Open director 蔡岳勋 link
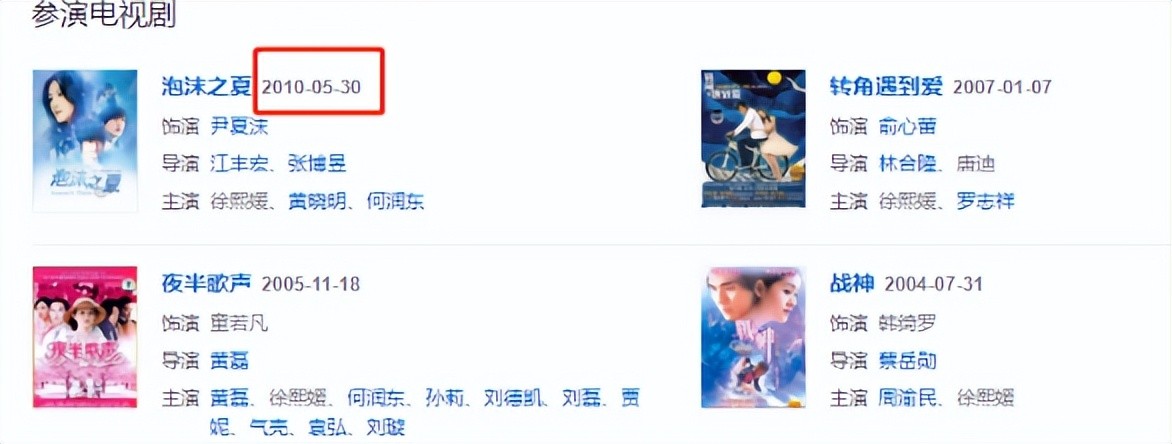Image resolution: width=1172 pixels, height=444 pixels. tap(907, 362)
